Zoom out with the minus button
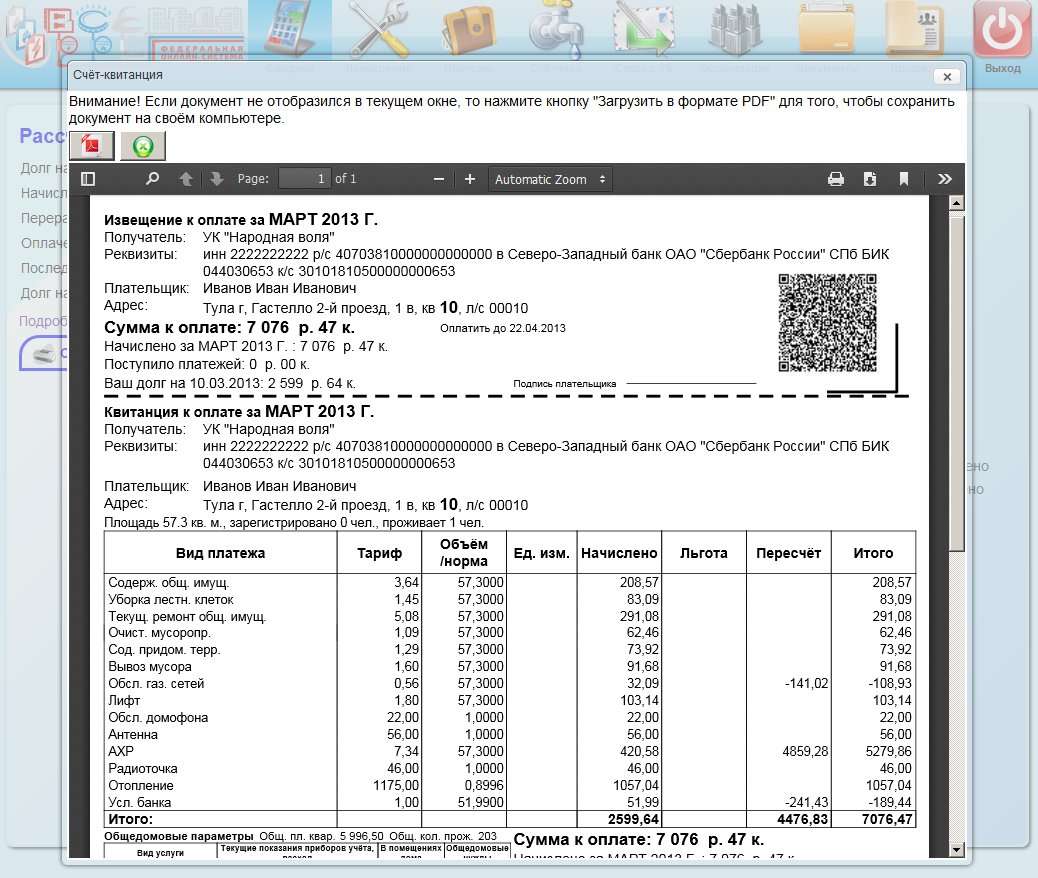Image resolution: width=1038 pixels, height=878 pixels. 439,179
